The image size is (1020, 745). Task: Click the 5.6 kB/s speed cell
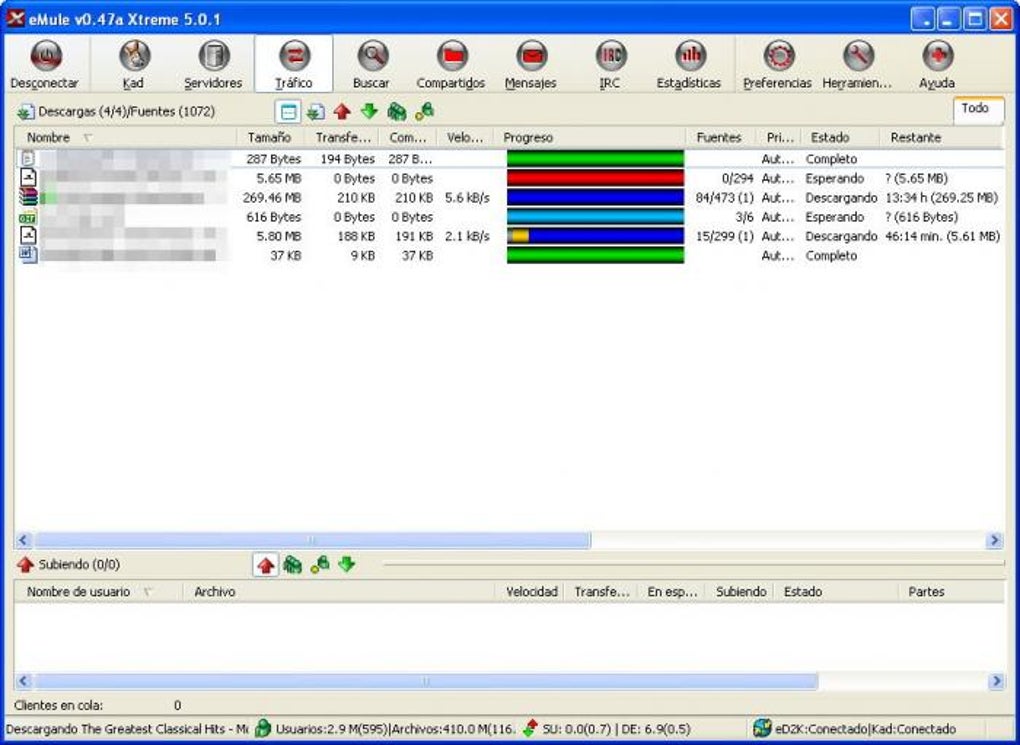[x=467, y=198]
